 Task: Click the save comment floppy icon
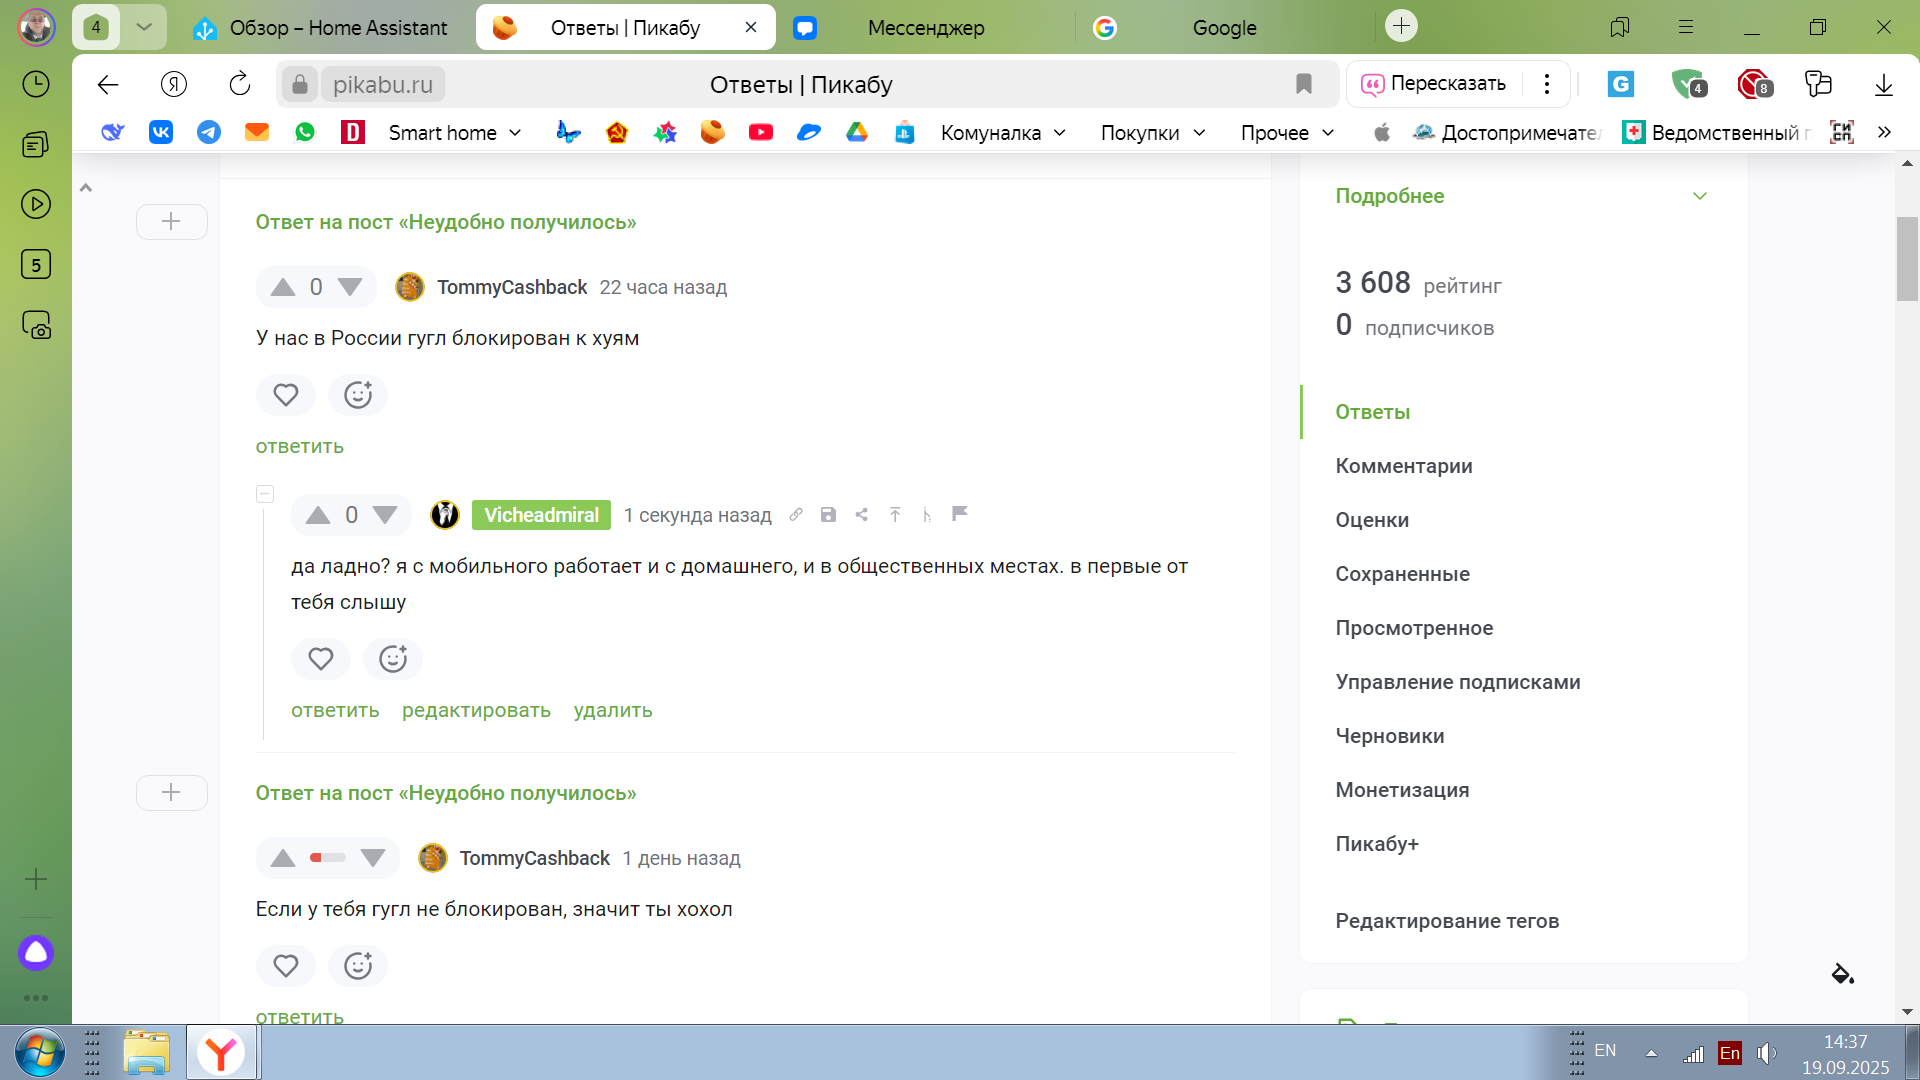pyautogui.click(x=828, y=515)
